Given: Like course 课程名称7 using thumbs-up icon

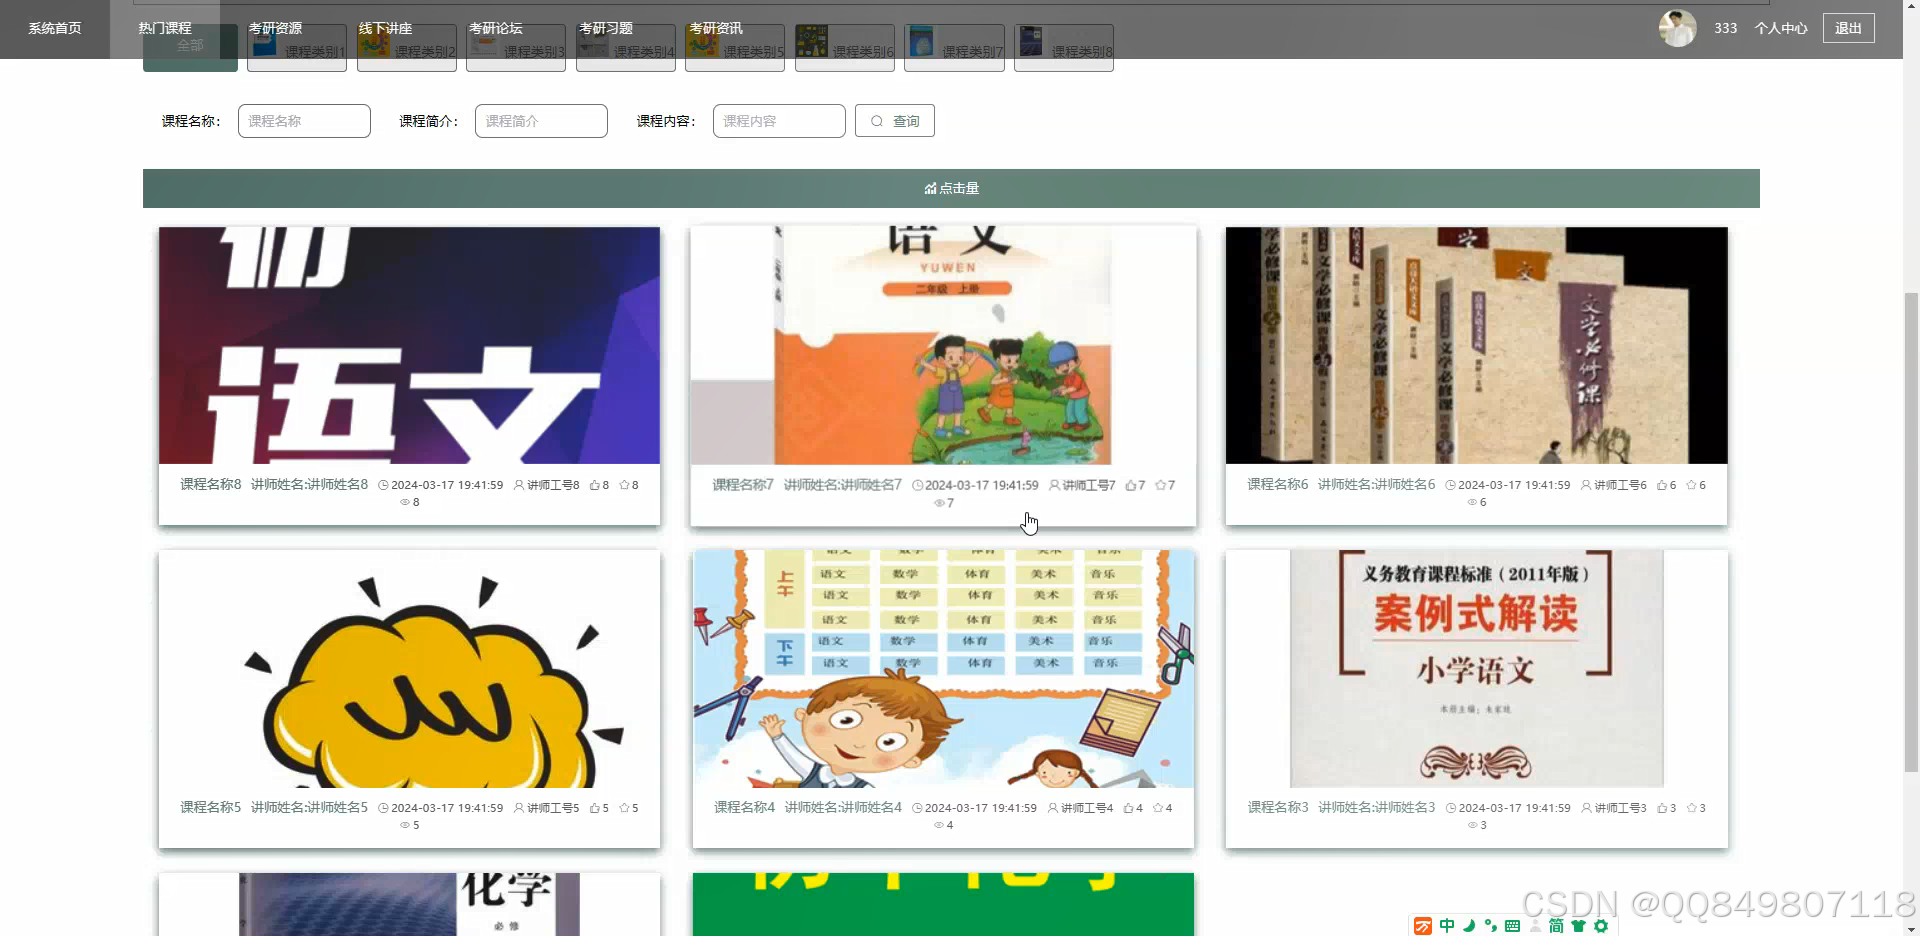Looking at the screenshot, I should click(1130, 485).
